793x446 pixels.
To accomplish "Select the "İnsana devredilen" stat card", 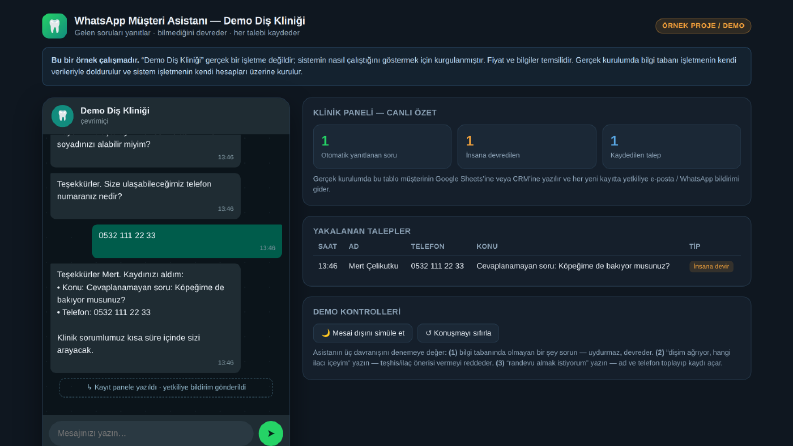I will point(527,147).
